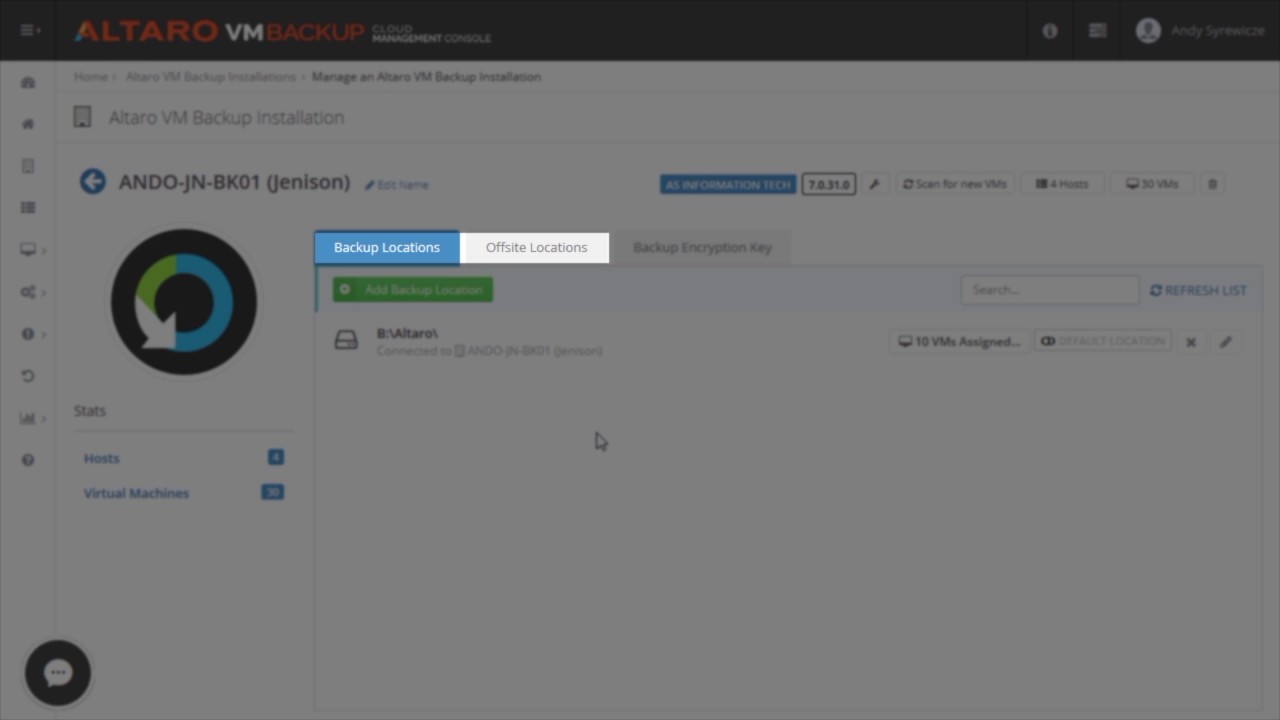This screenshot has height=720, width=1280.
Task: Click the installation page tablet icon
Action: point(83,118)
